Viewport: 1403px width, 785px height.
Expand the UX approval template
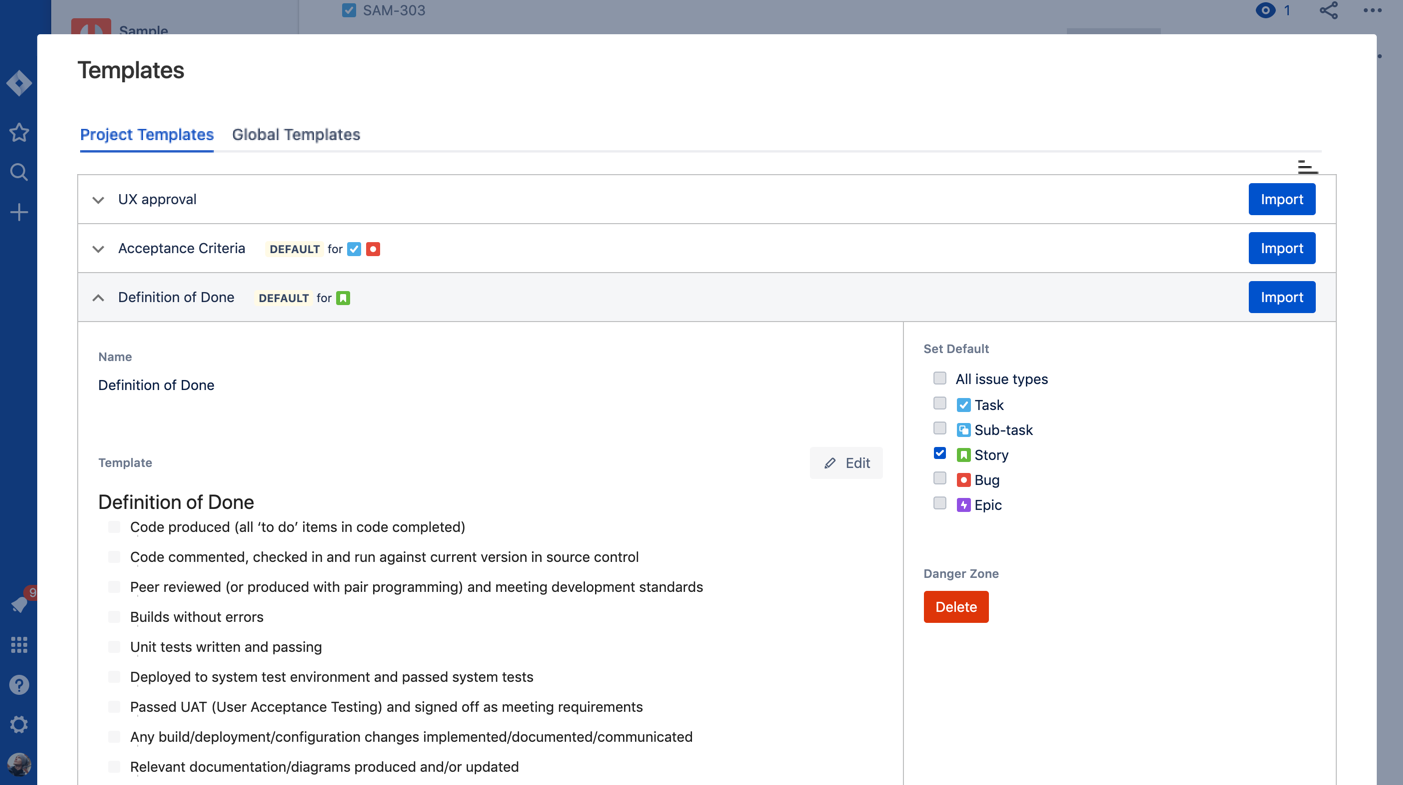[98, 200]
